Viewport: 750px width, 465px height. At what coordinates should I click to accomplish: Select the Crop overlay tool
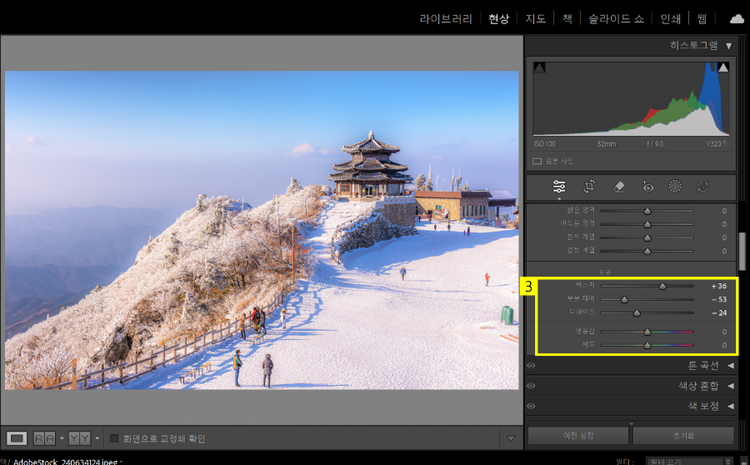coord(589,187)
